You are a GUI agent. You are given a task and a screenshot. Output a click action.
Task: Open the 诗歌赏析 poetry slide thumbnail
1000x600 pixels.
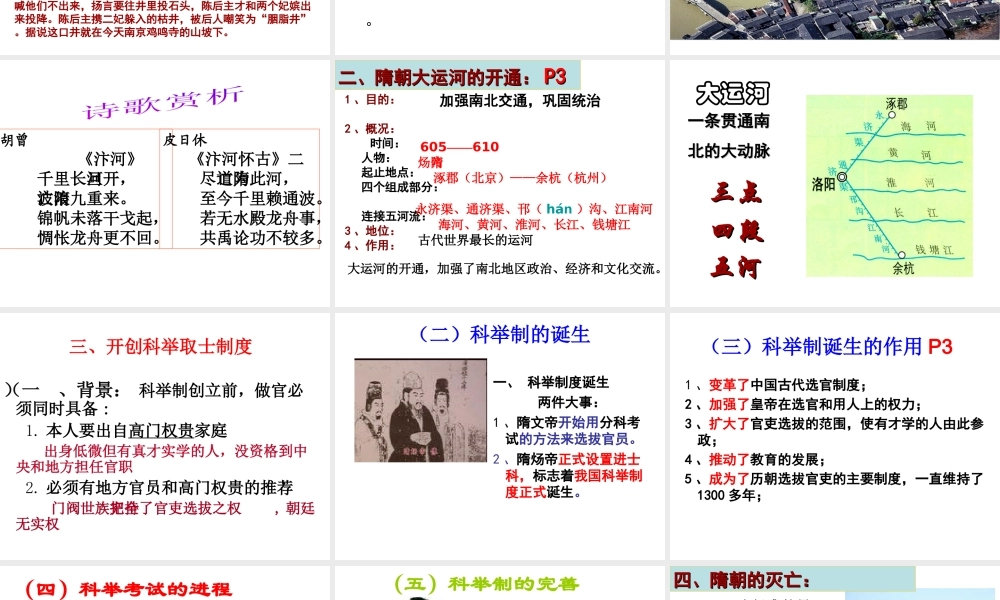(165, 183)
